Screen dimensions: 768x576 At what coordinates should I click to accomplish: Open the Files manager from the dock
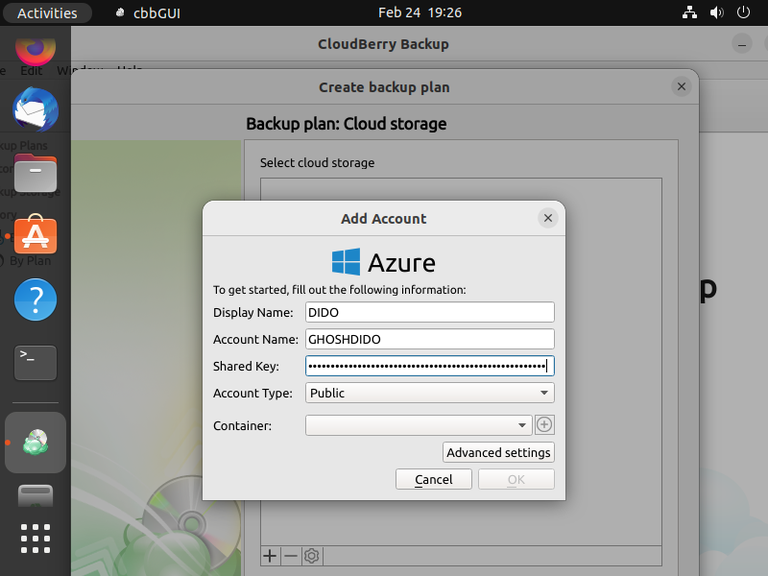point(35,173)
